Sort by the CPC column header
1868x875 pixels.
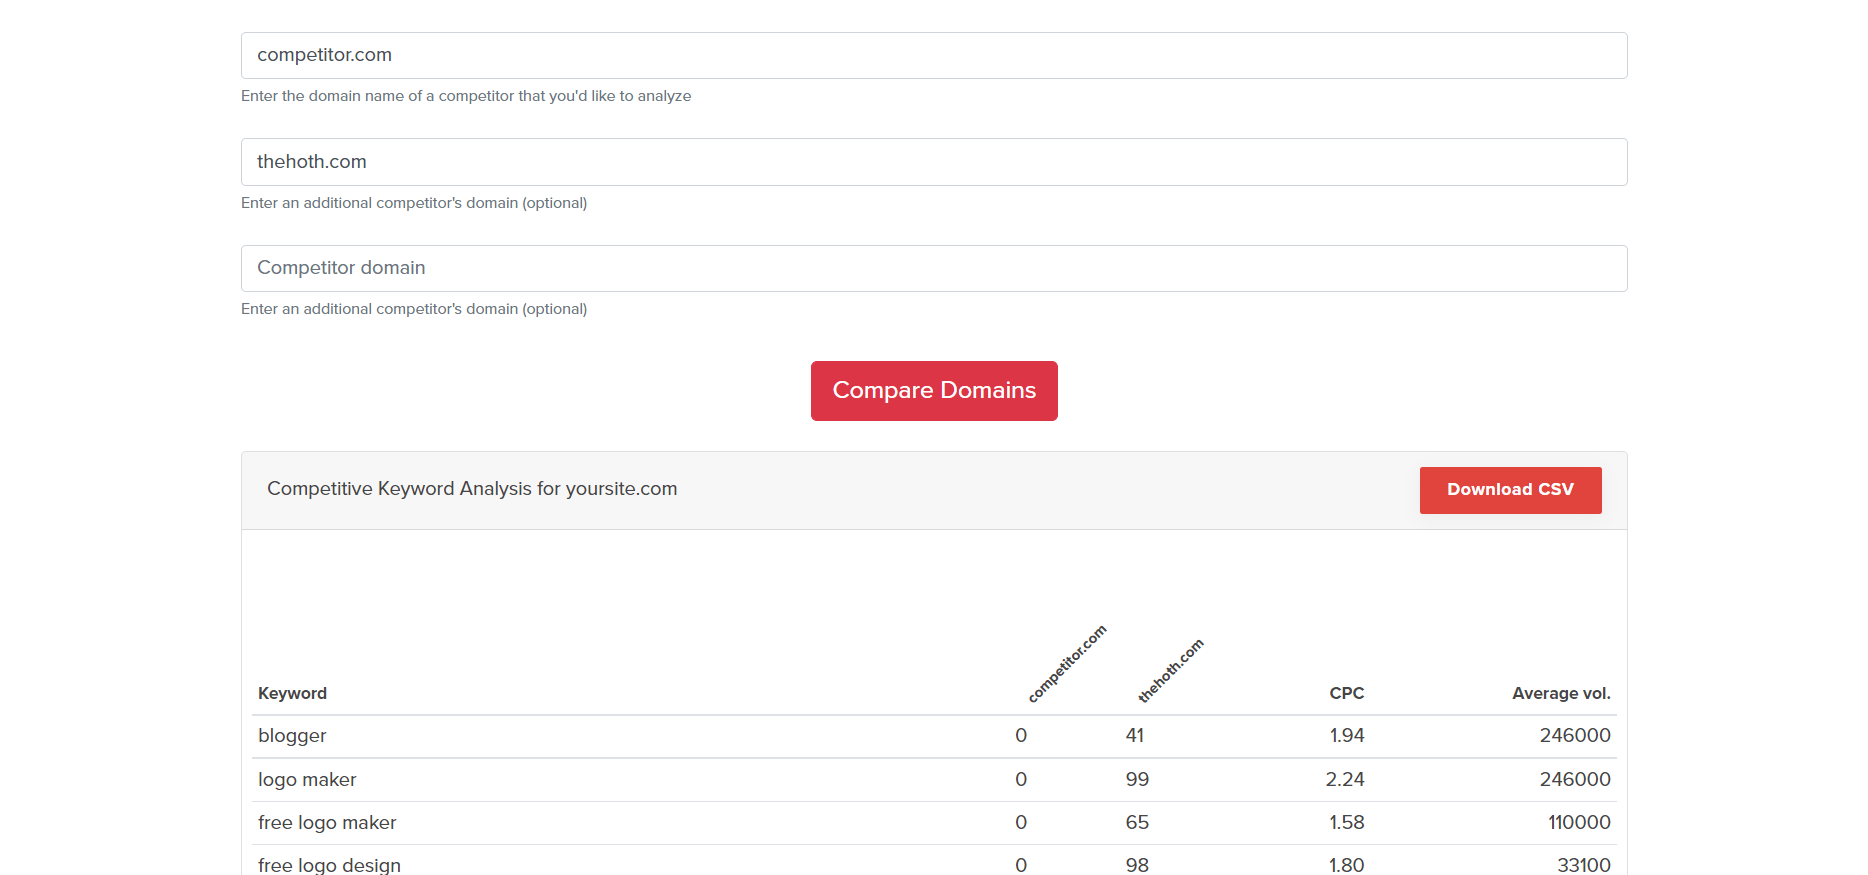point(1346,693)
